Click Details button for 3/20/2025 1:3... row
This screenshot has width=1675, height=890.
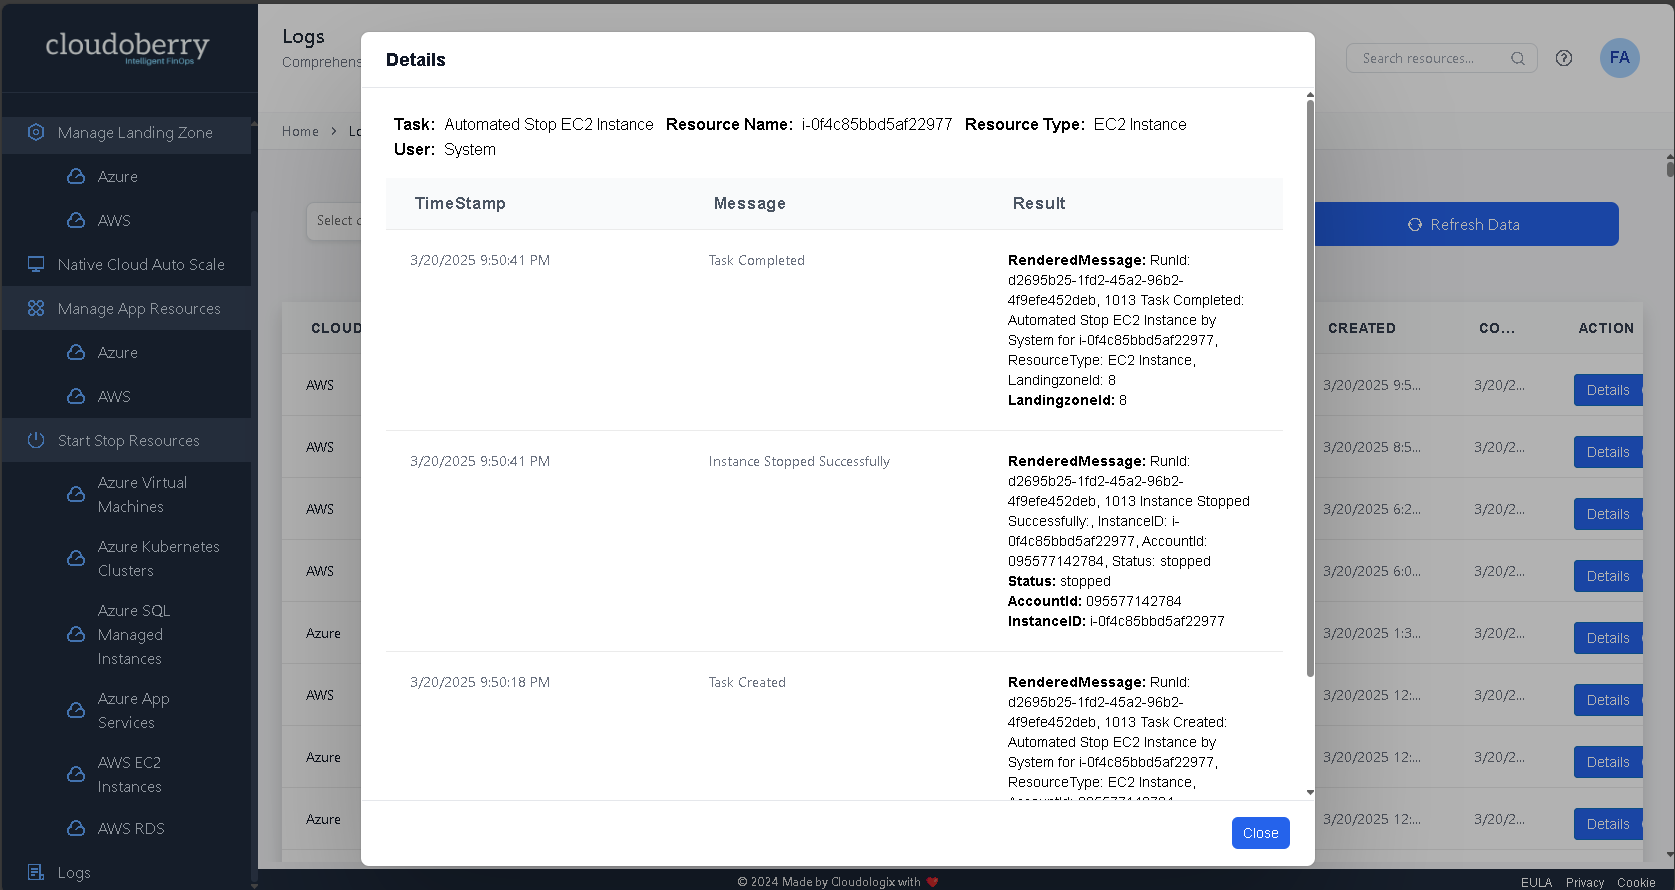tap(1608, 638)
